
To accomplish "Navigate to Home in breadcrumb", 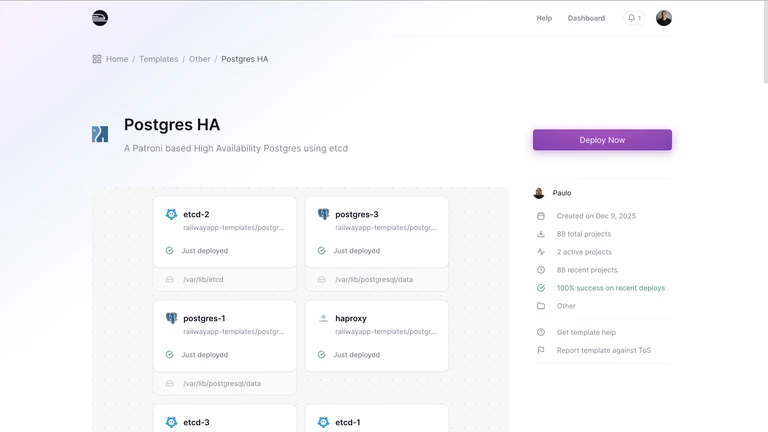I will (117, 59).
